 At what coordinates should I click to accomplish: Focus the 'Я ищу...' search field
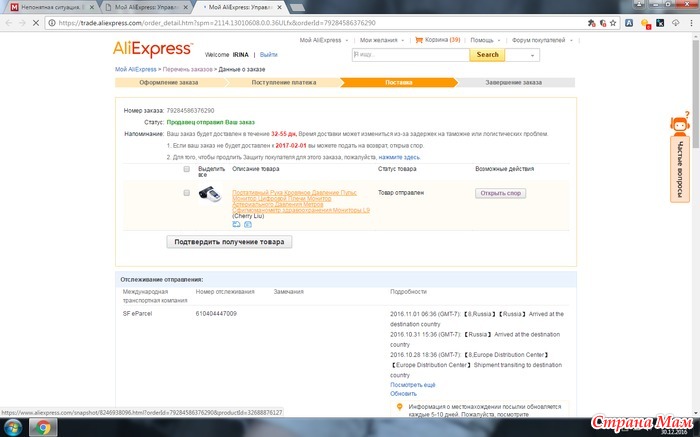[x=410, y=54]
